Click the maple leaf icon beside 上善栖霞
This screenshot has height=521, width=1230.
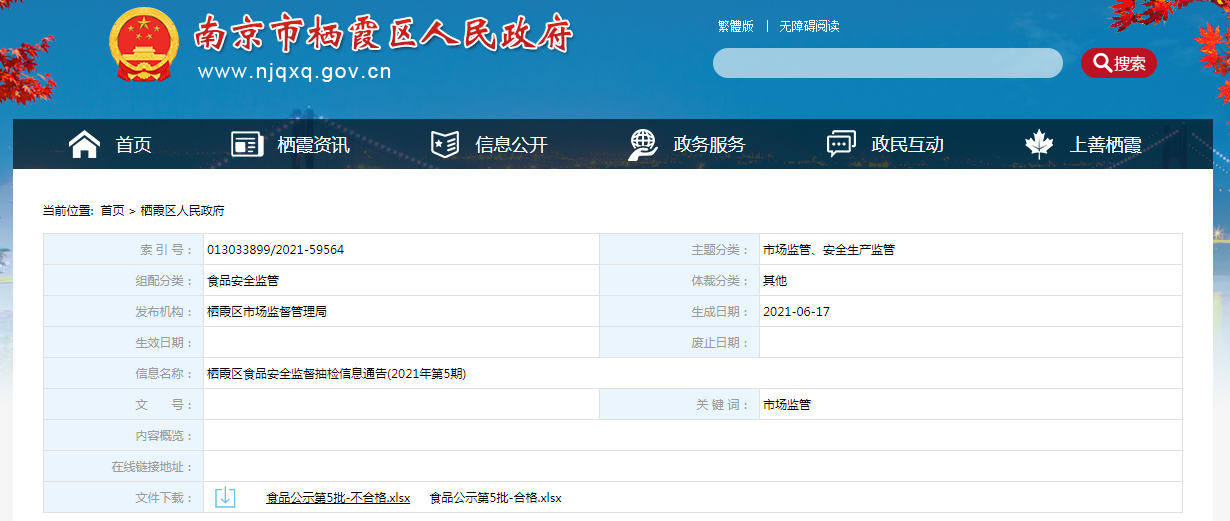1040,144
